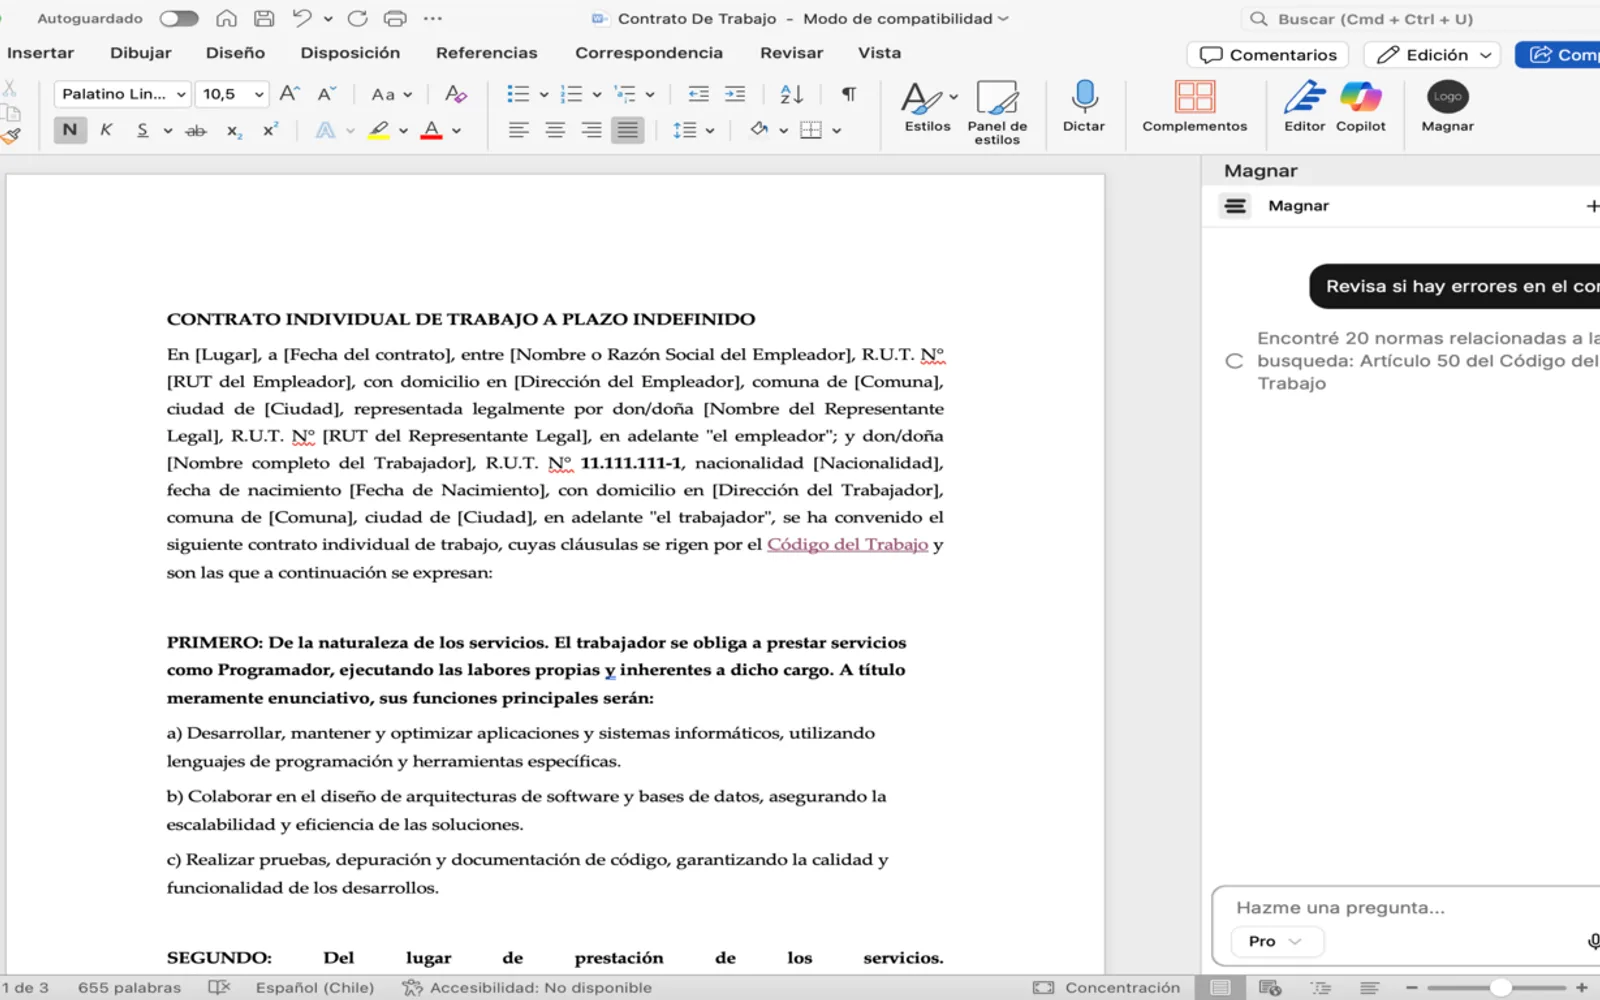
Task: Toggle the Autoguardado switch
Action: [x=179, y=19]
